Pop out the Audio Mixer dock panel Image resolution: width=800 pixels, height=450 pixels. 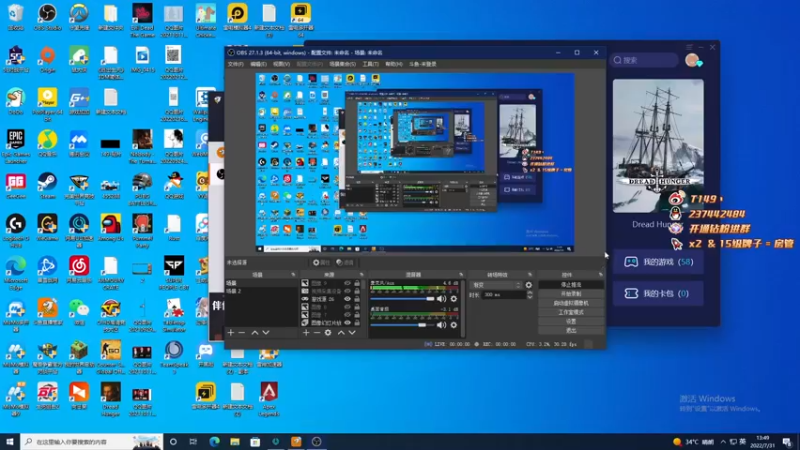point(461,274)
